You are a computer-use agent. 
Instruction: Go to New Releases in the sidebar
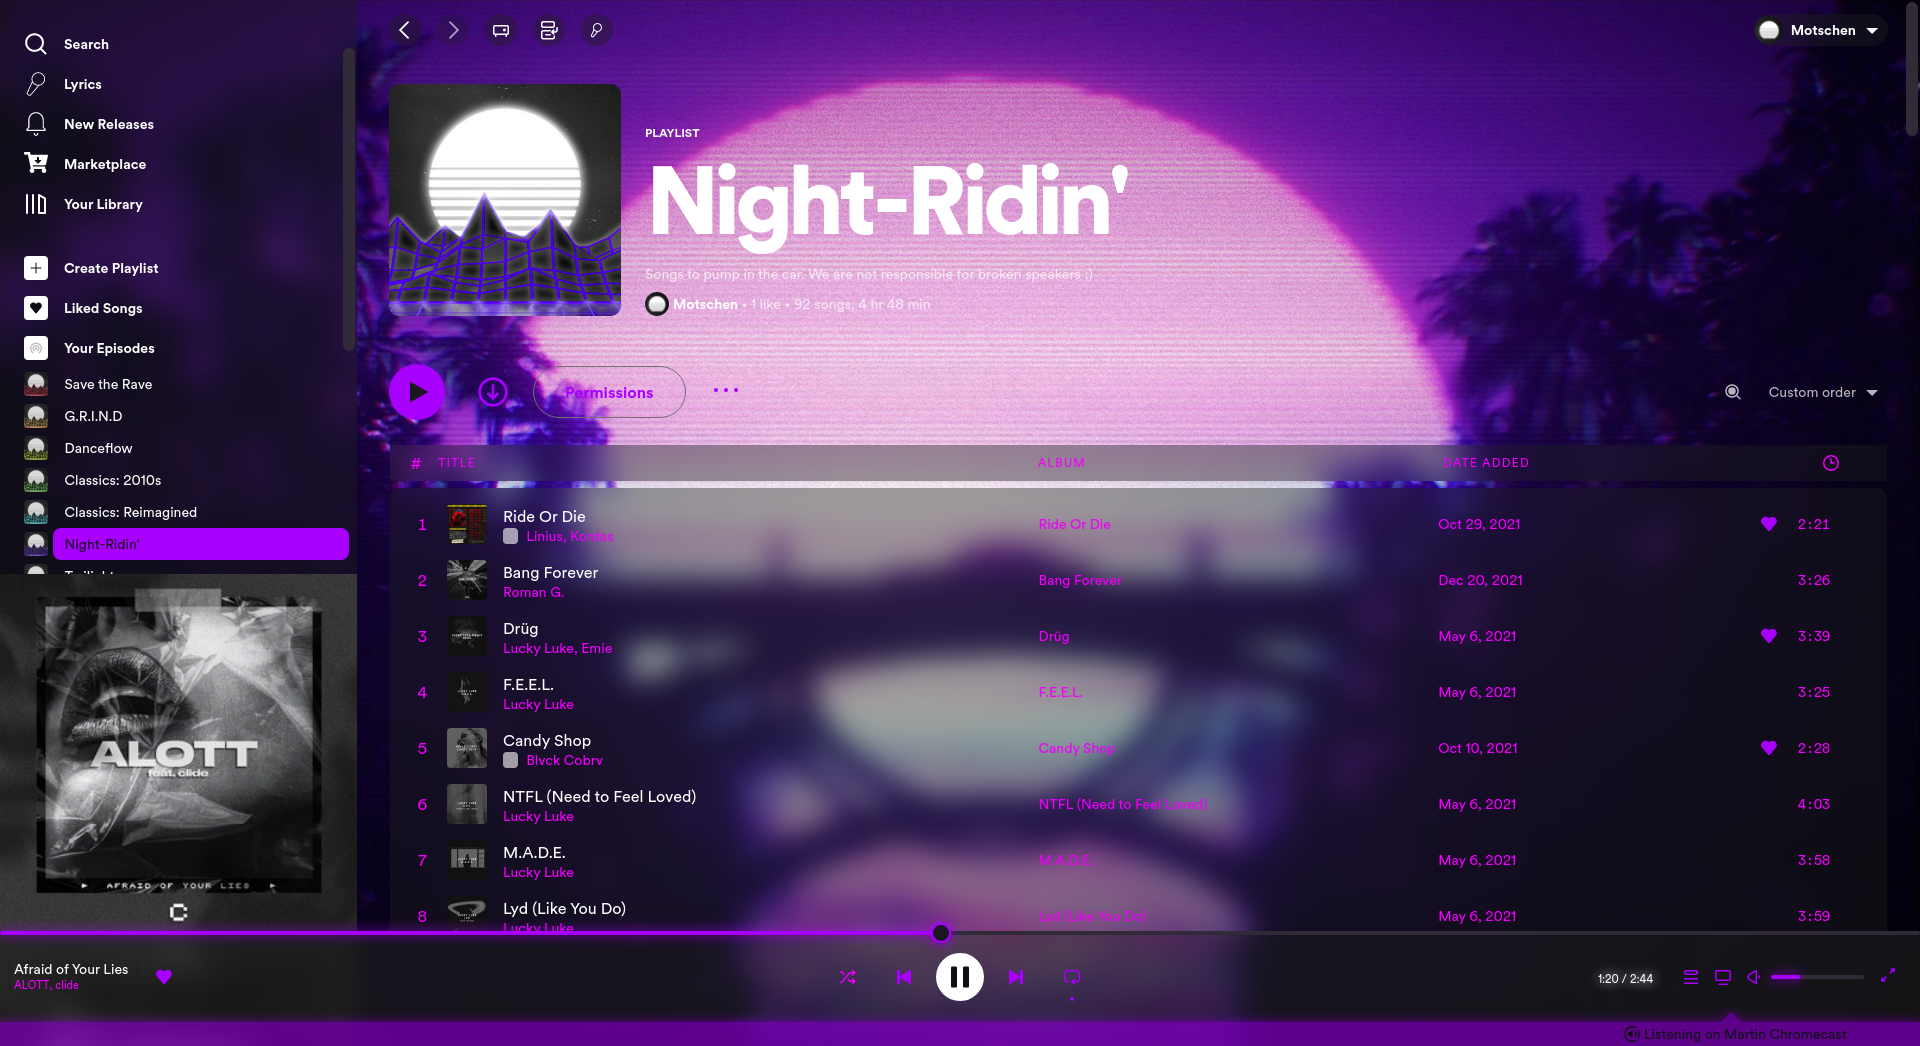[x=108, y=124]
